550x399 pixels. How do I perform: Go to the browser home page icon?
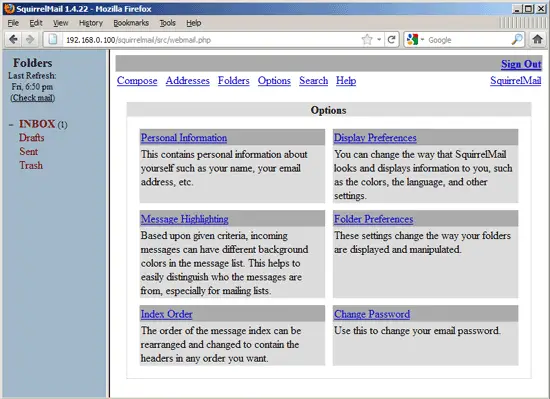click(537, 39)
